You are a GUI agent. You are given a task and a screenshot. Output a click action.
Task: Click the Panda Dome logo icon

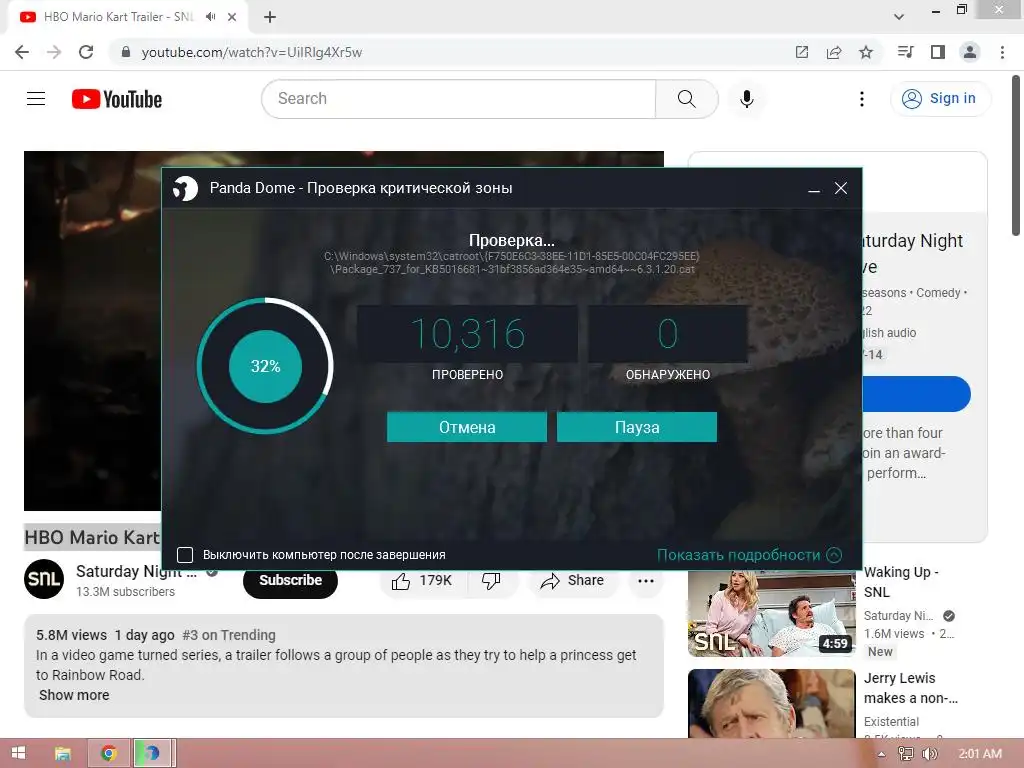(185, 189)
